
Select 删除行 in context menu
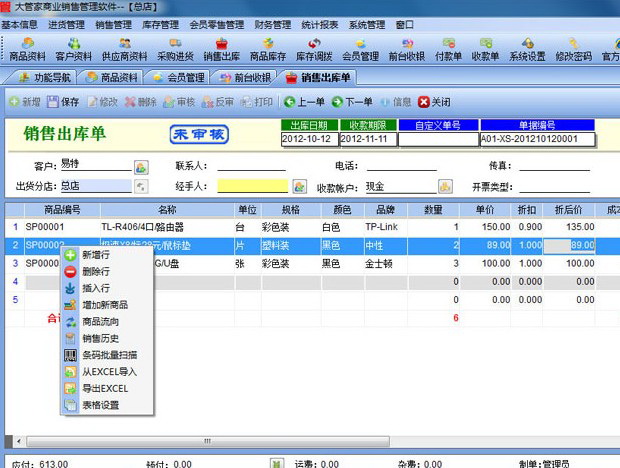(x=107, y=272)
